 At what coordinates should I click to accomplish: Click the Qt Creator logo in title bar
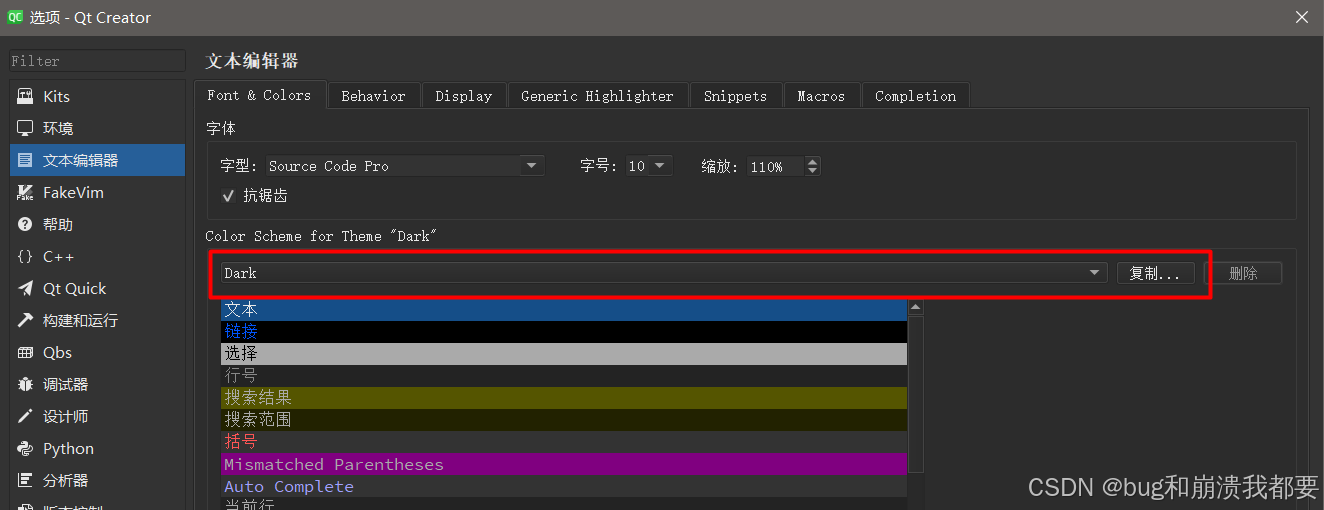(16, 16)
